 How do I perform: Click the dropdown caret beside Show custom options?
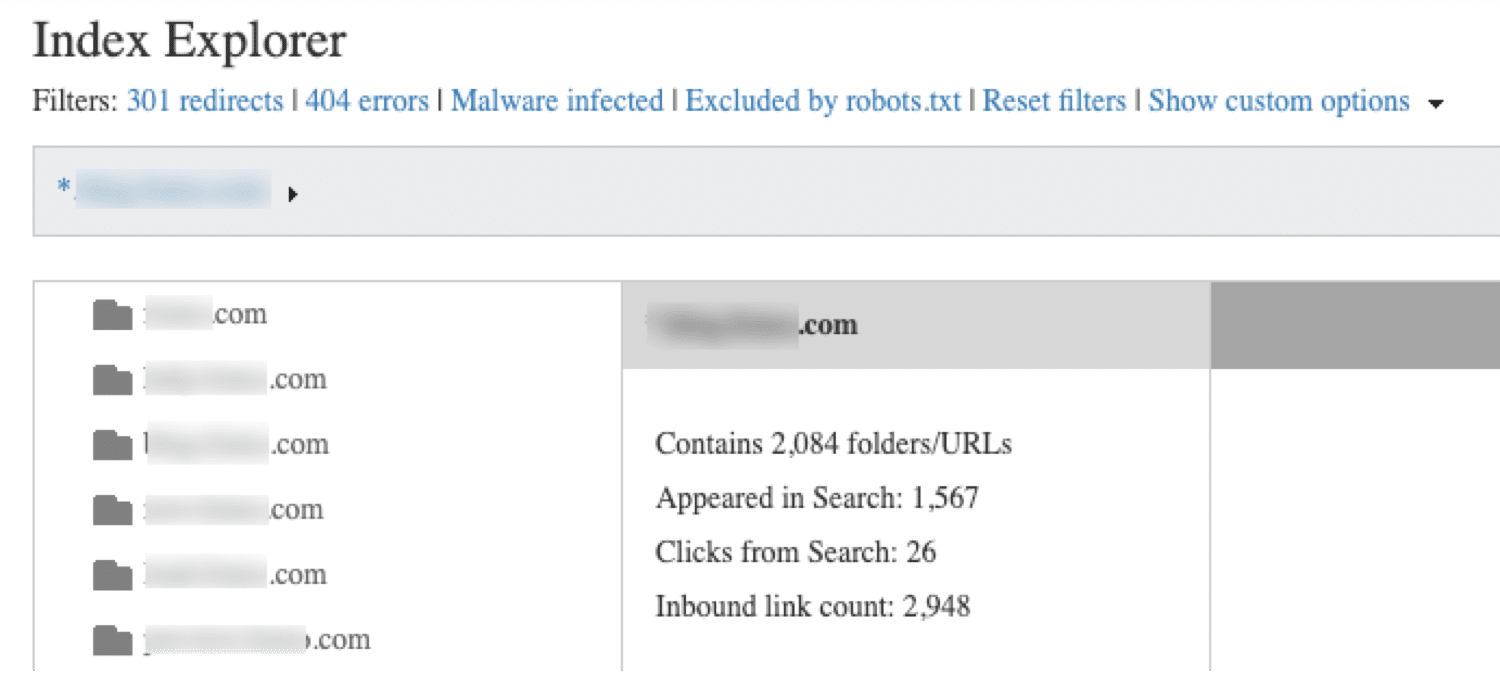[x=1436, y=103]
